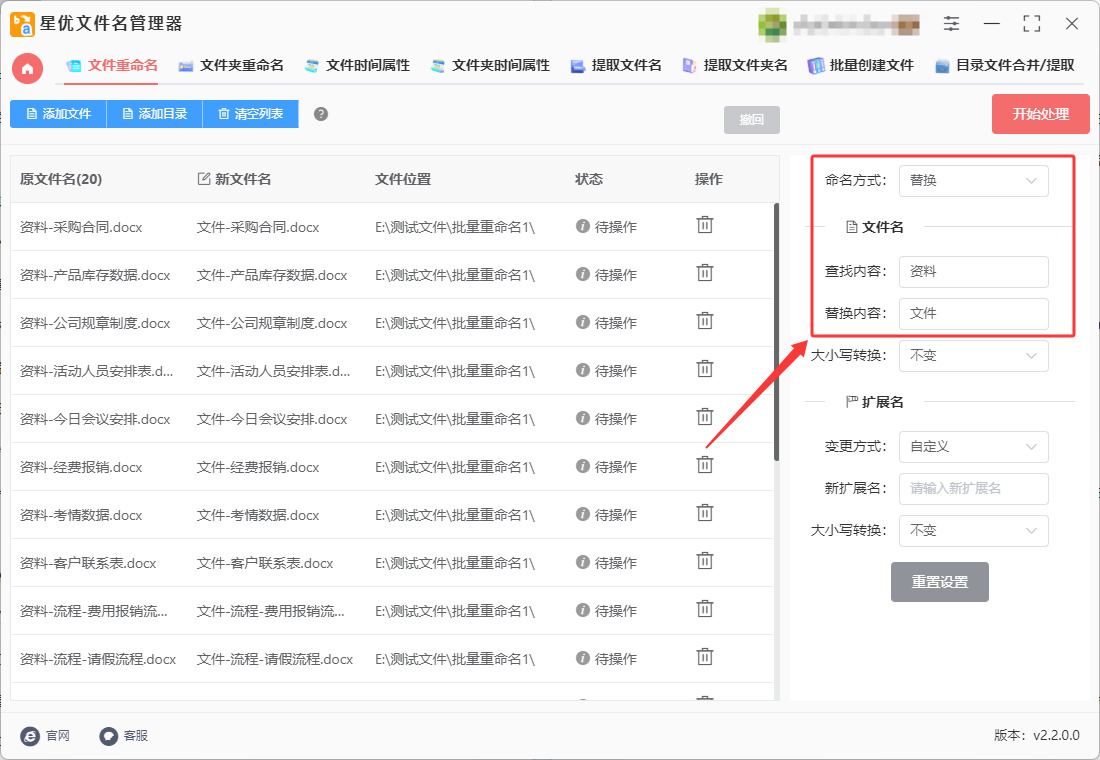
Task: Select new name 文件-流程-请假流程.docx
Action: pos(274,660)
